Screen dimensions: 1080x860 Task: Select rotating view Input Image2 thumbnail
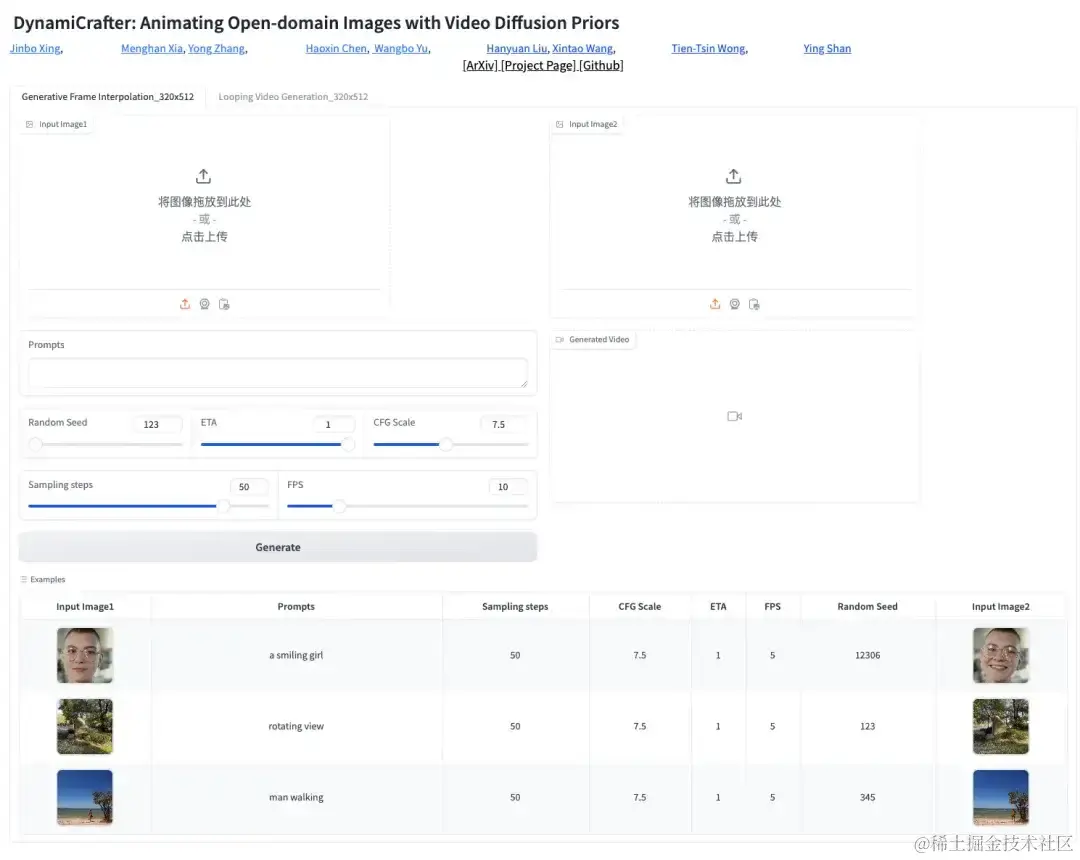click(1001, 726)
